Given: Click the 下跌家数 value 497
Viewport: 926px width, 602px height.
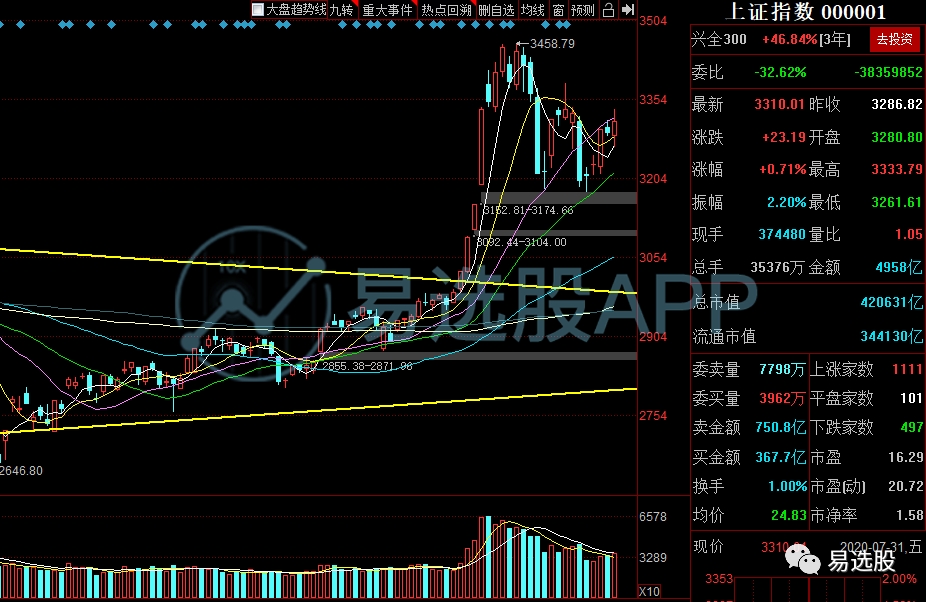Looking at the screenshot, I should click(x=912, y=427).
